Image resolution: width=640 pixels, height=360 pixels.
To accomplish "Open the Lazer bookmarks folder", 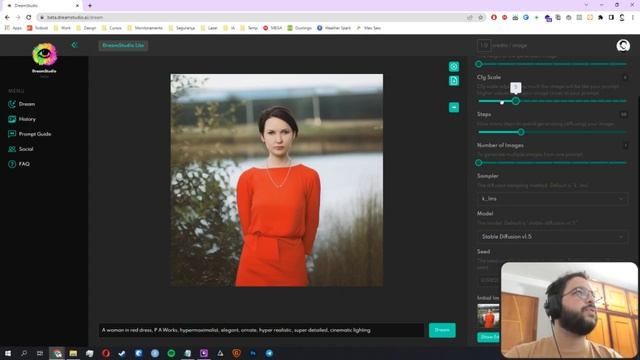I will [209, 28].
